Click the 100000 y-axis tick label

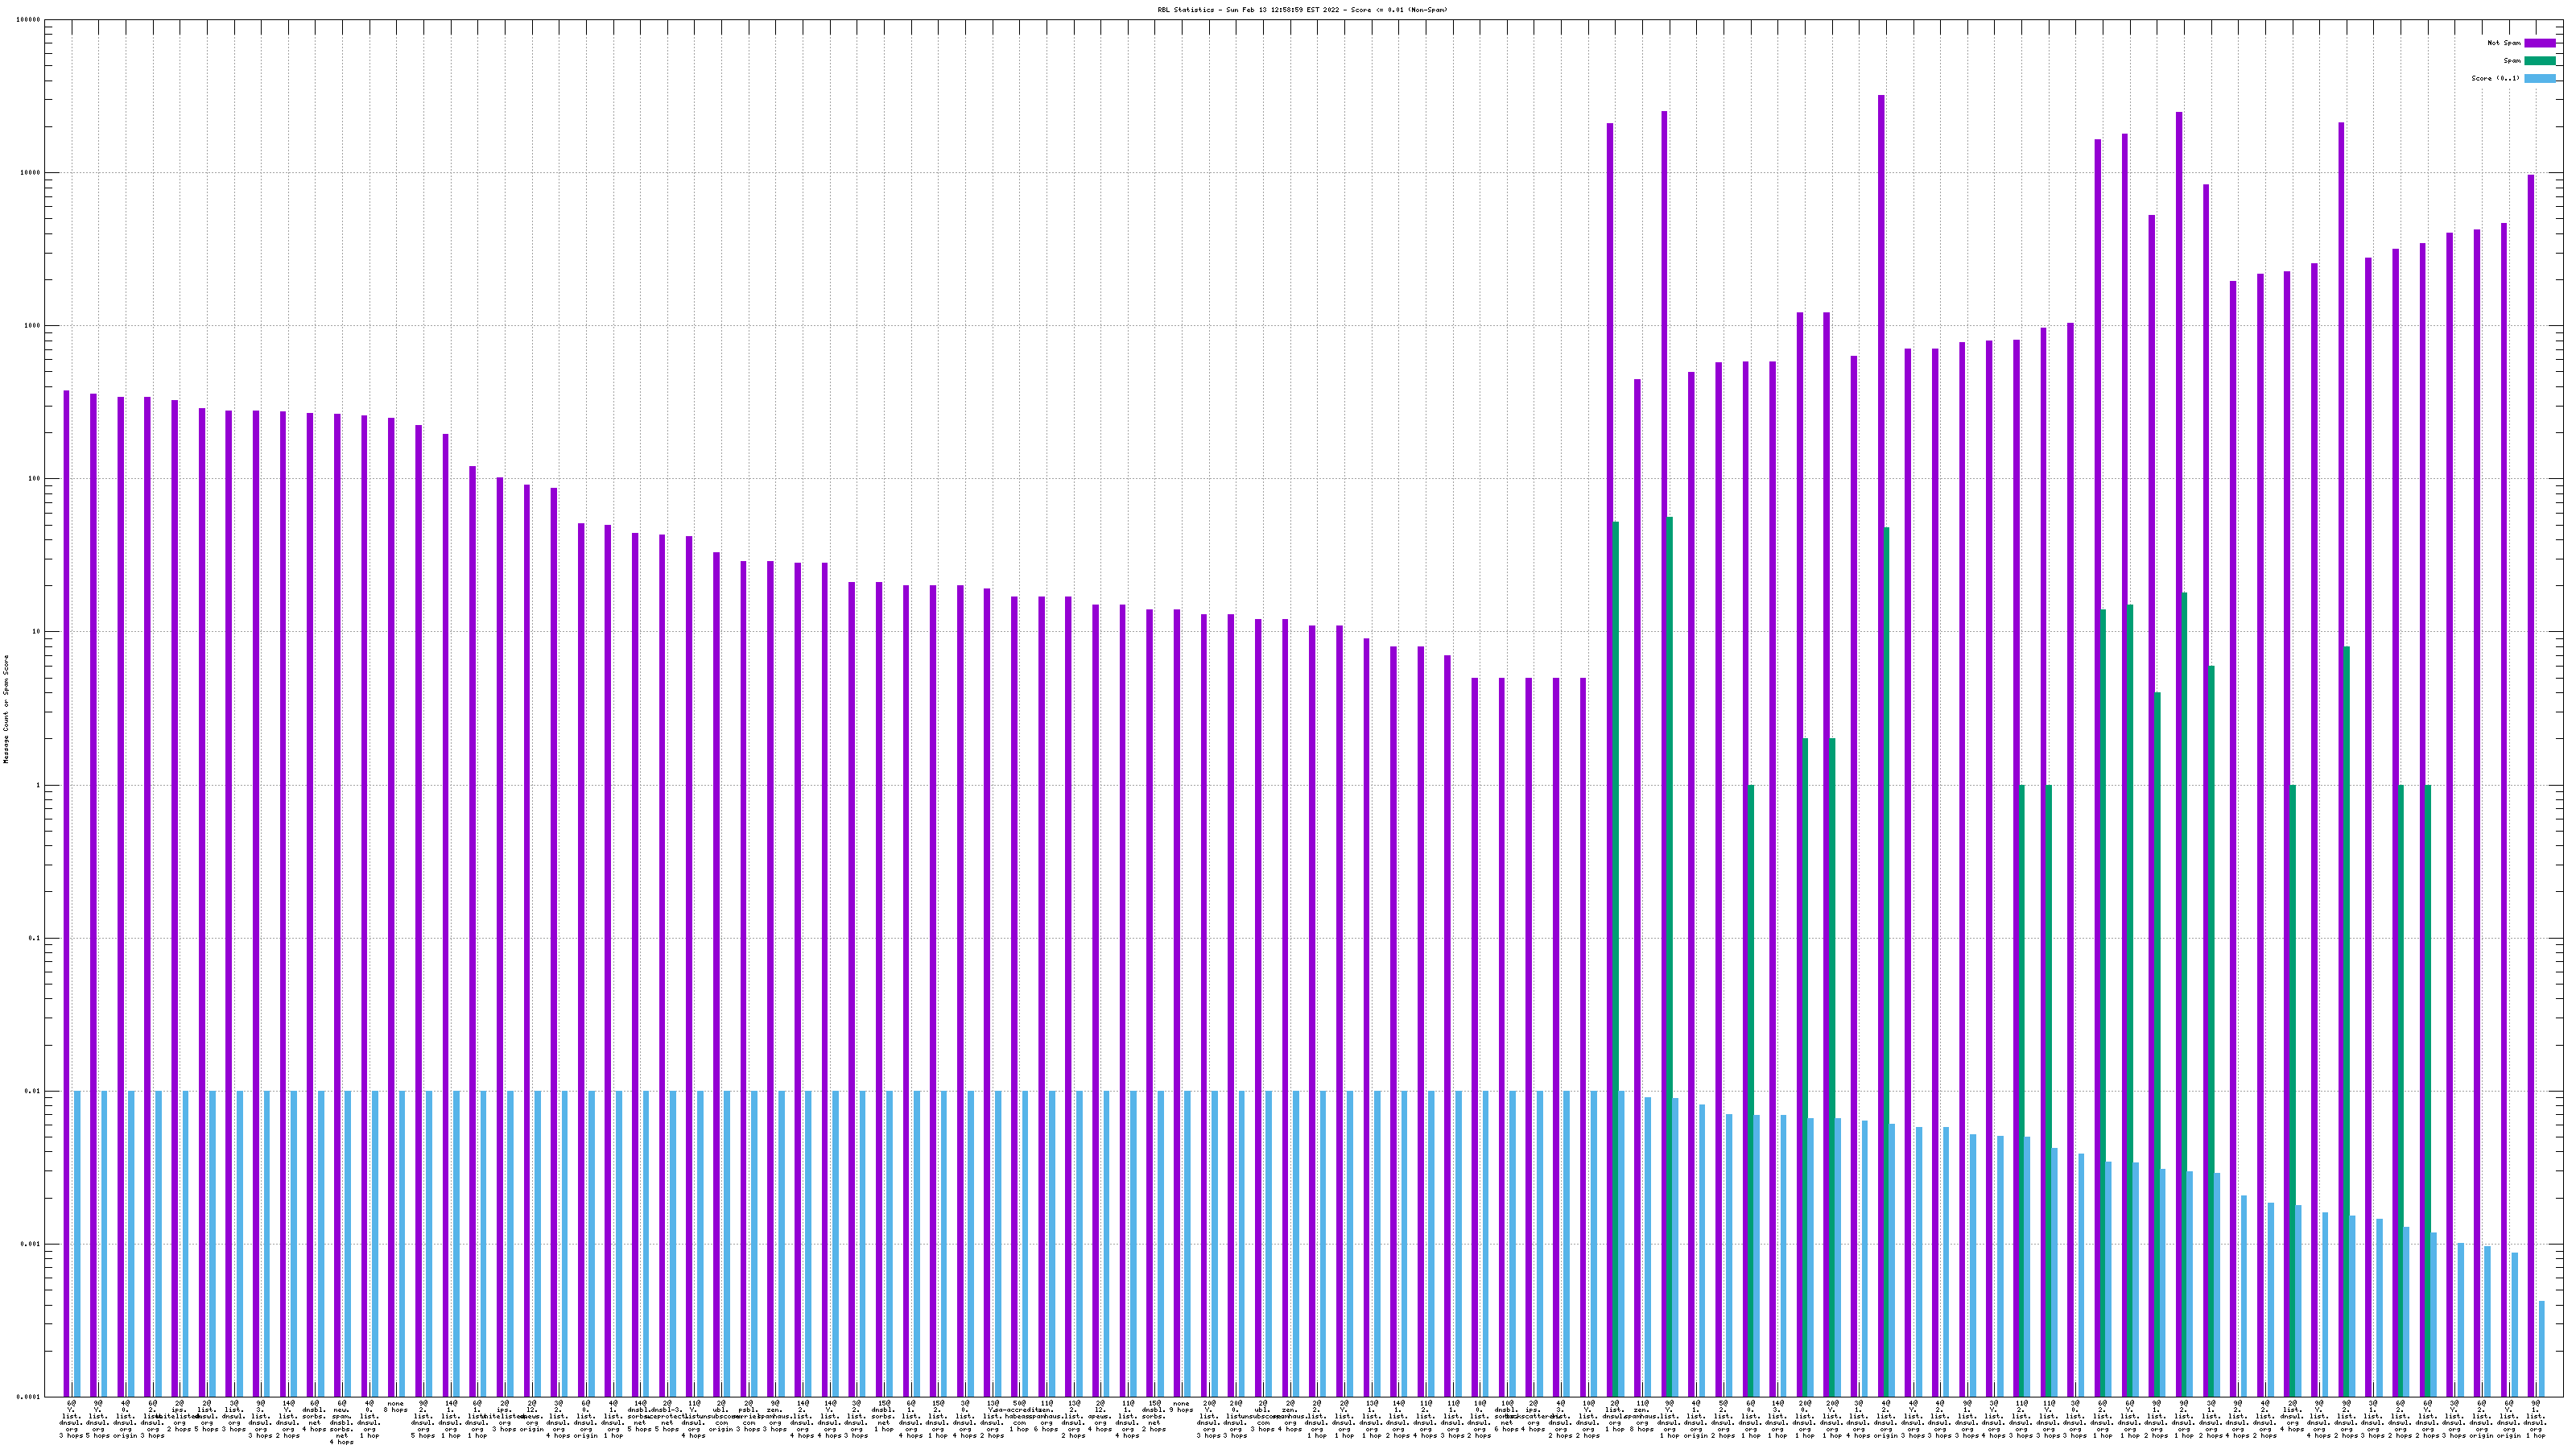pos(27,20)
